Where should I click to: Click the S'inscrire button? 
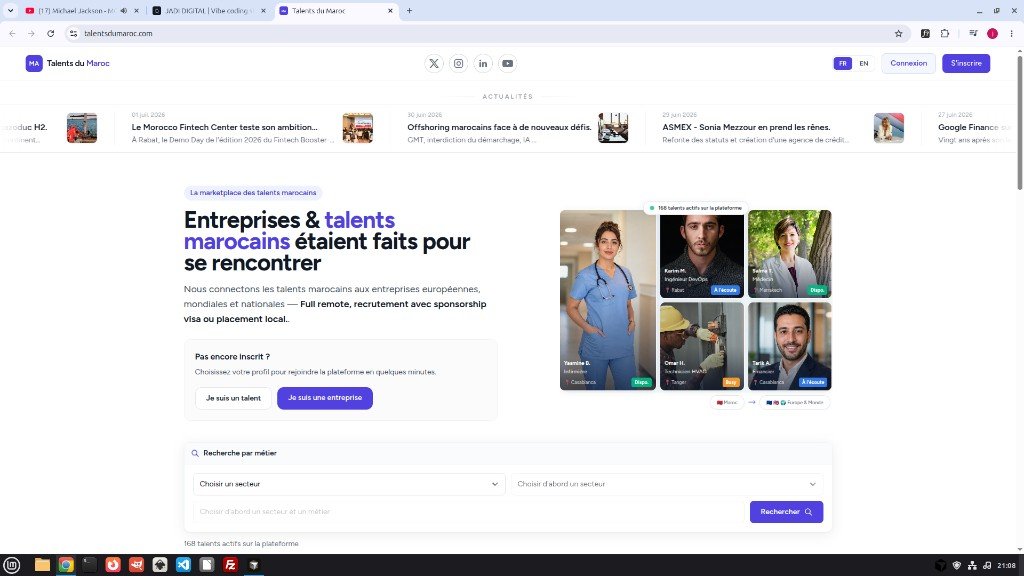pyautogui.click(x=966, y=63)
